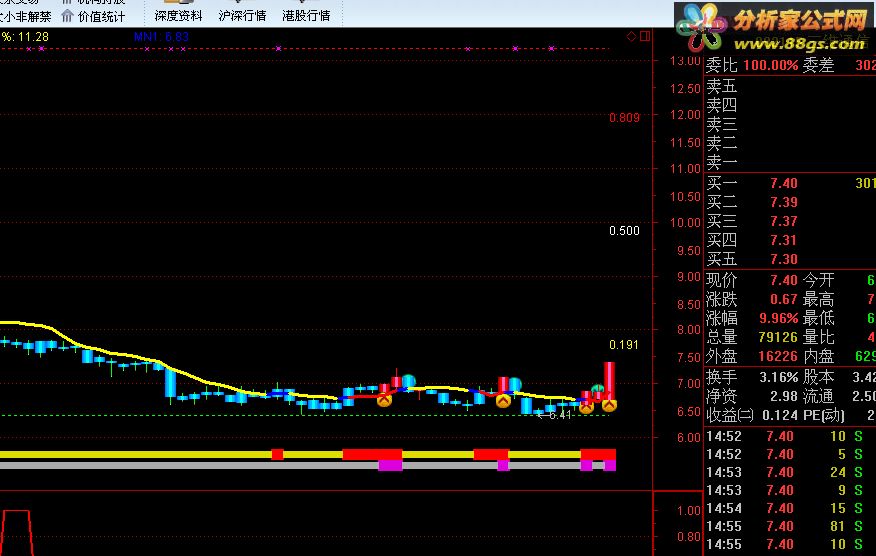
Task: Select the 卖三 order row
Action: (x=790, y=124)
